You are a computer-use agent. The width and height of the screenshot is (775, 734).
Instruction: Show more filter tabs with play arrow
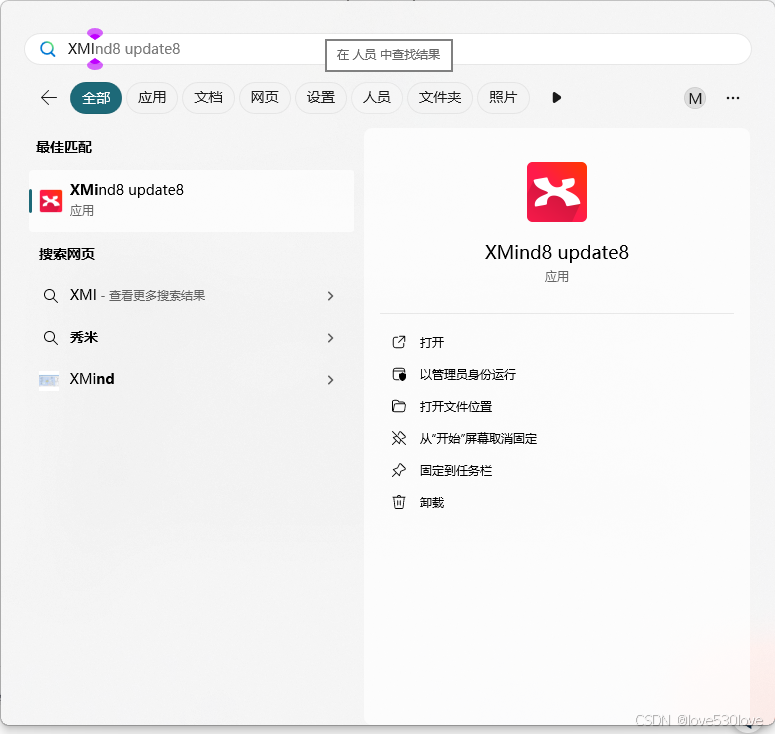click(557, 98)
